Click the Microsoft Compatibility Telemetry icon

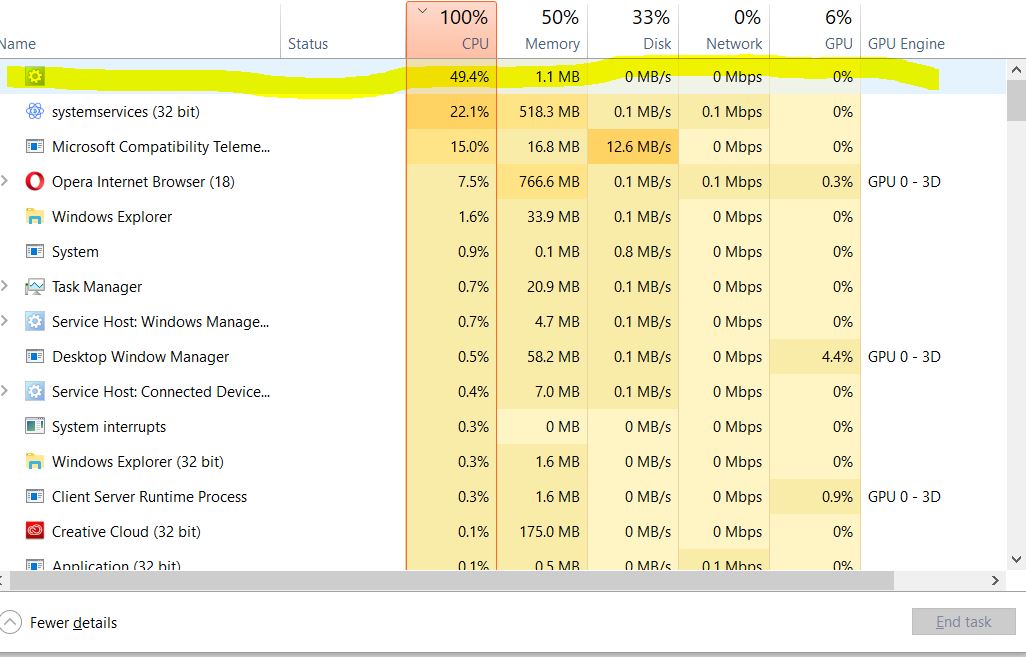coord(35,147)
